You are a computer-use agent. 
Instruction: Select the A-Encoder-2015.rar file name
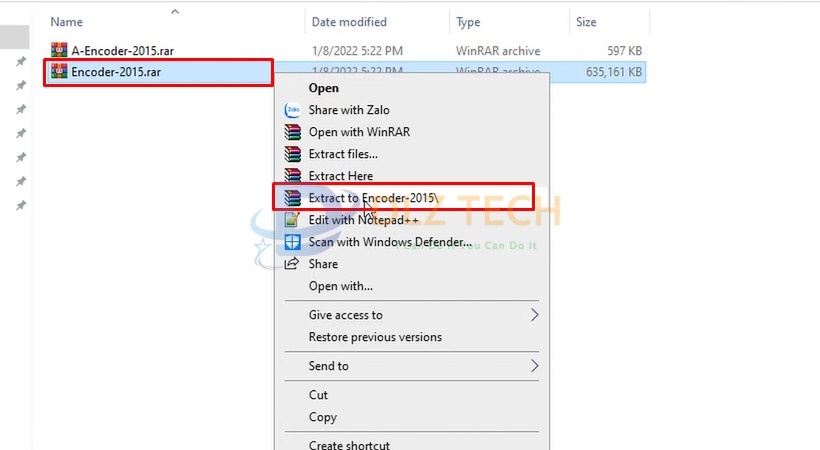click(122, 51)
